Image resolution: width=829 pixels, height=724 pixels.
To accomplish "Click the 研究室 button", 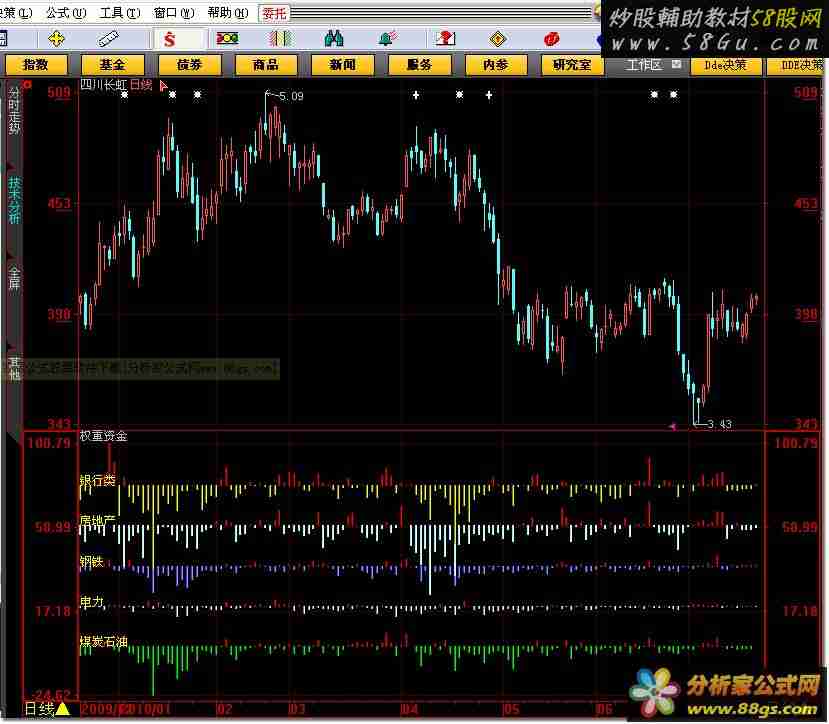I will pos(572,64).
